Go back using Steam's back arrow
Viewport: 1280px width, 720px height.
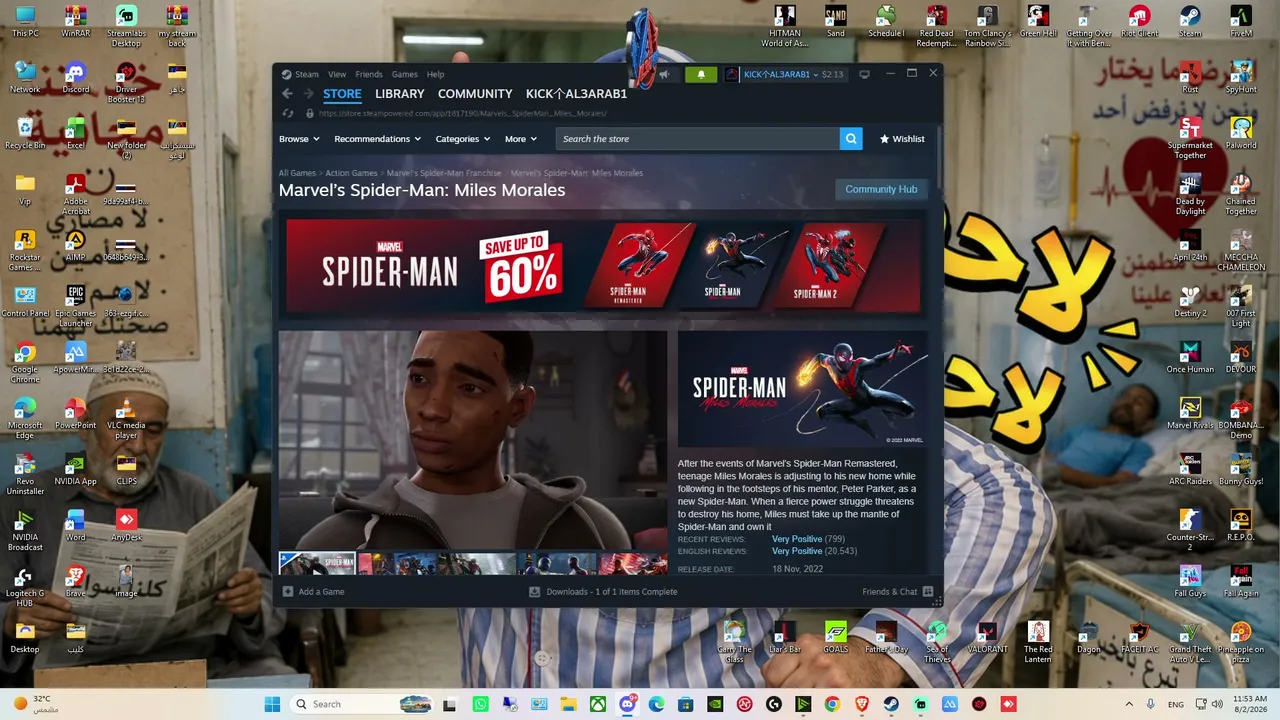(287, 94)
